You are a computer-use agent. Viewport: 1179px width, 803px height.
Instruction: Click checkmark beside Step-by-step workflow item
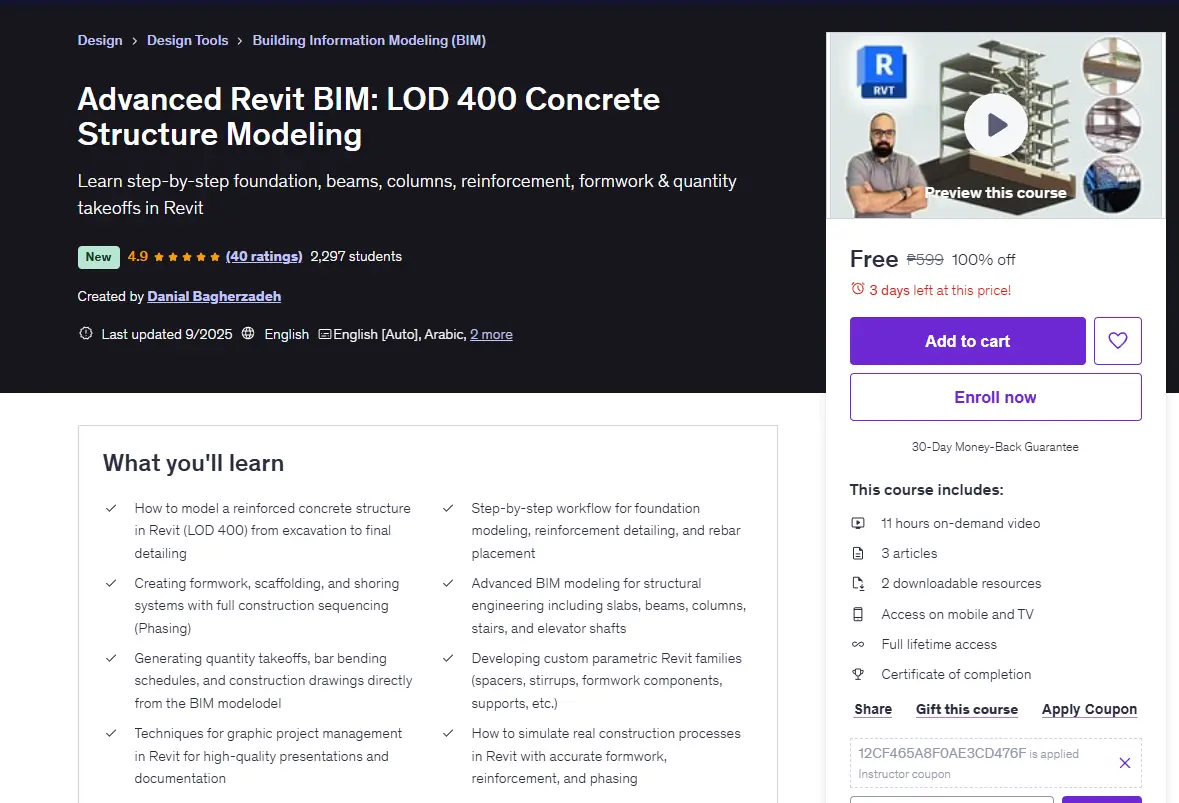point(448,508)
